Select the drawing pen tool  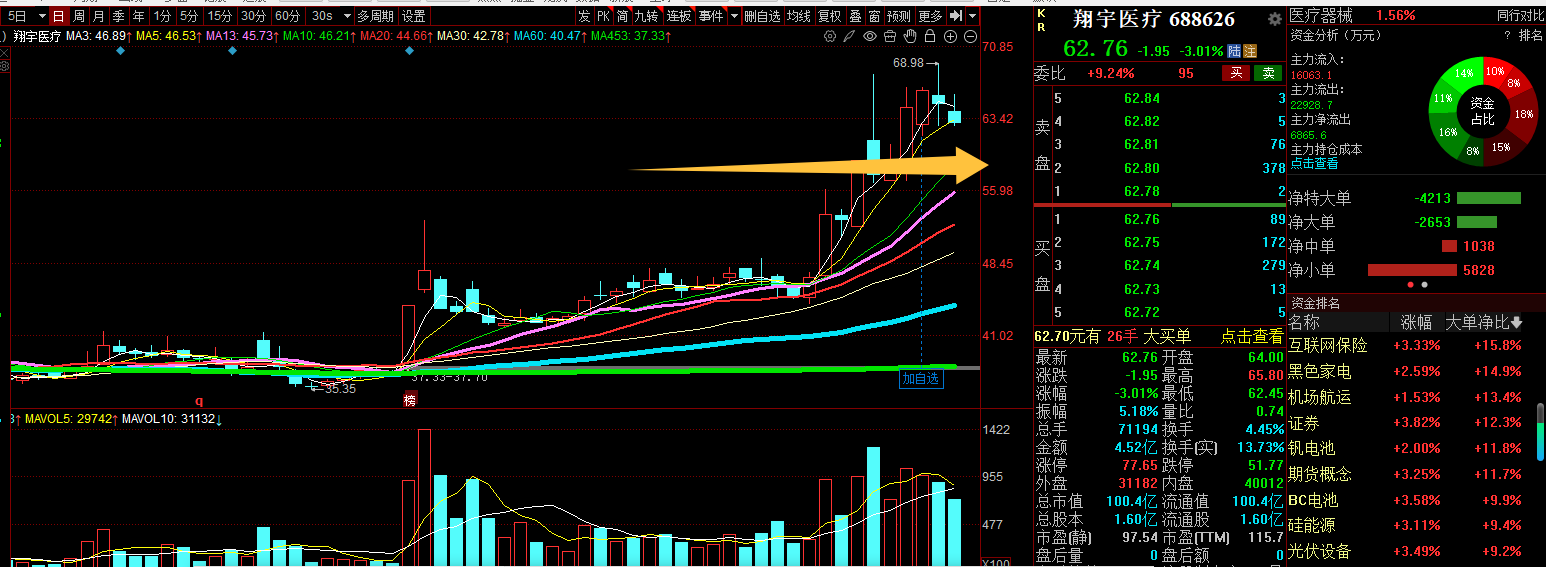click(849, 36)
